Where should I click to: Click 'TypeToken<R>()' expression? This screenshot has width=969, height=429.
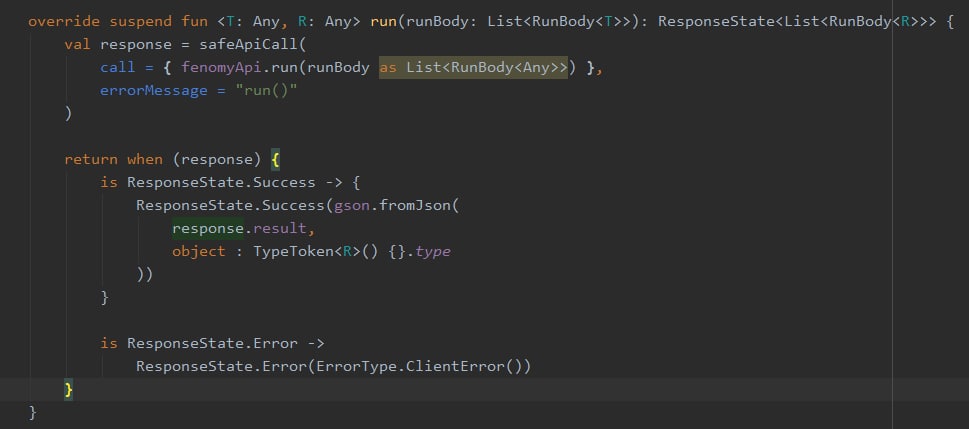316,252
